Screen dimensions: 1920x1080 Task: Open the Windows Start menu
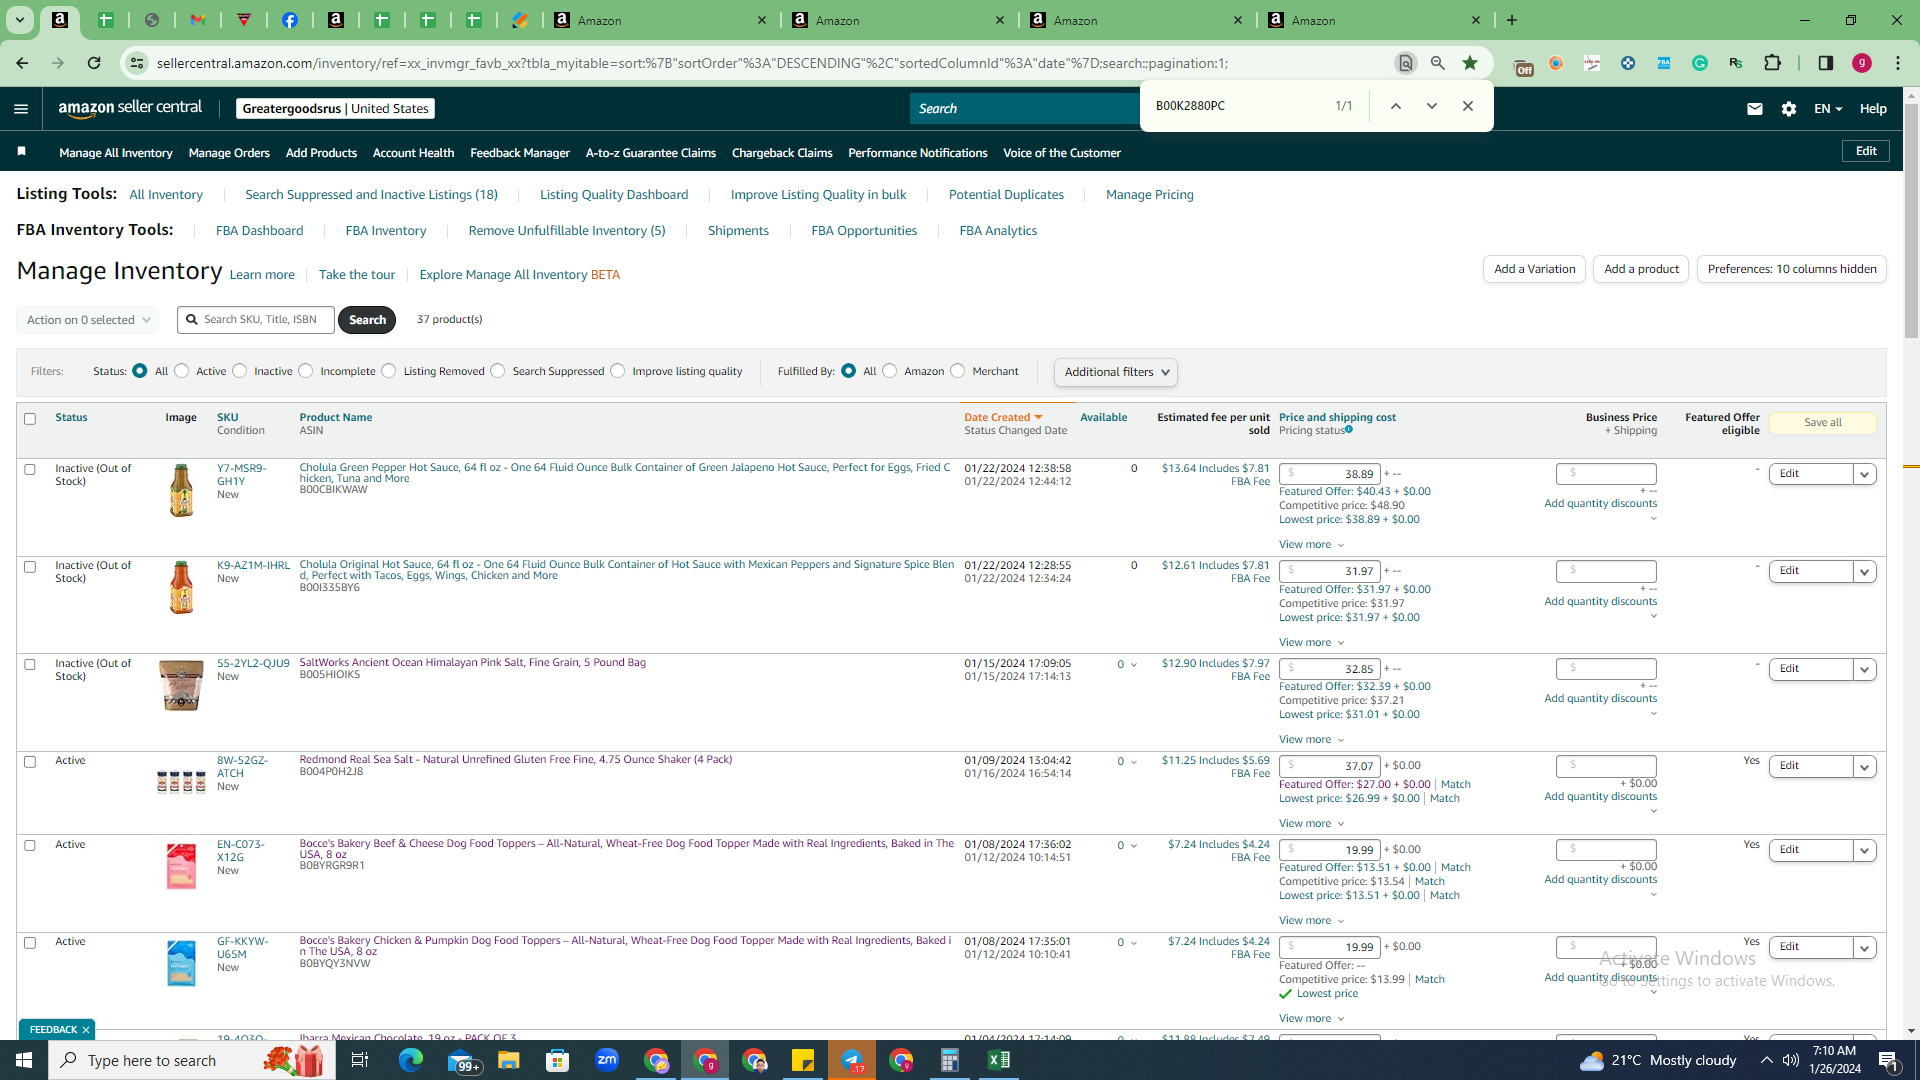point(24,1060)
